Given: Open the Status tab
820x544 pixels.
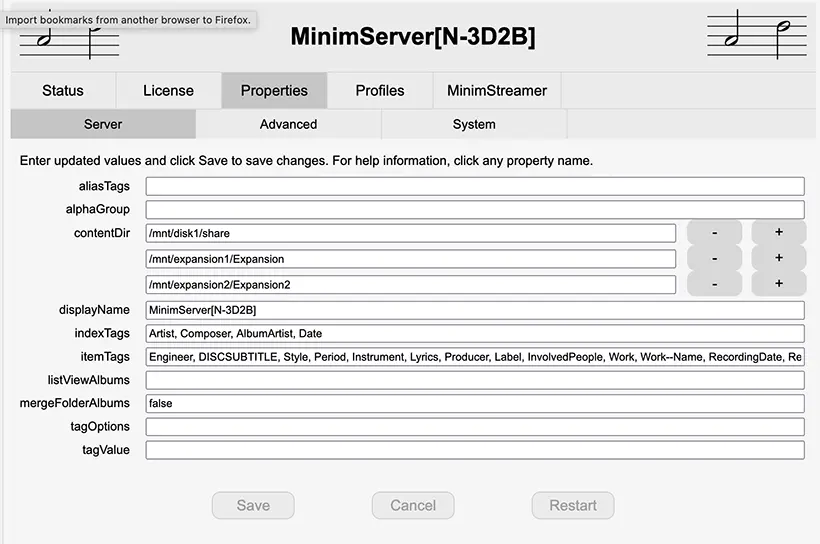Looking at the screenshot, I should pyautogui.click(x=63, y=90).
